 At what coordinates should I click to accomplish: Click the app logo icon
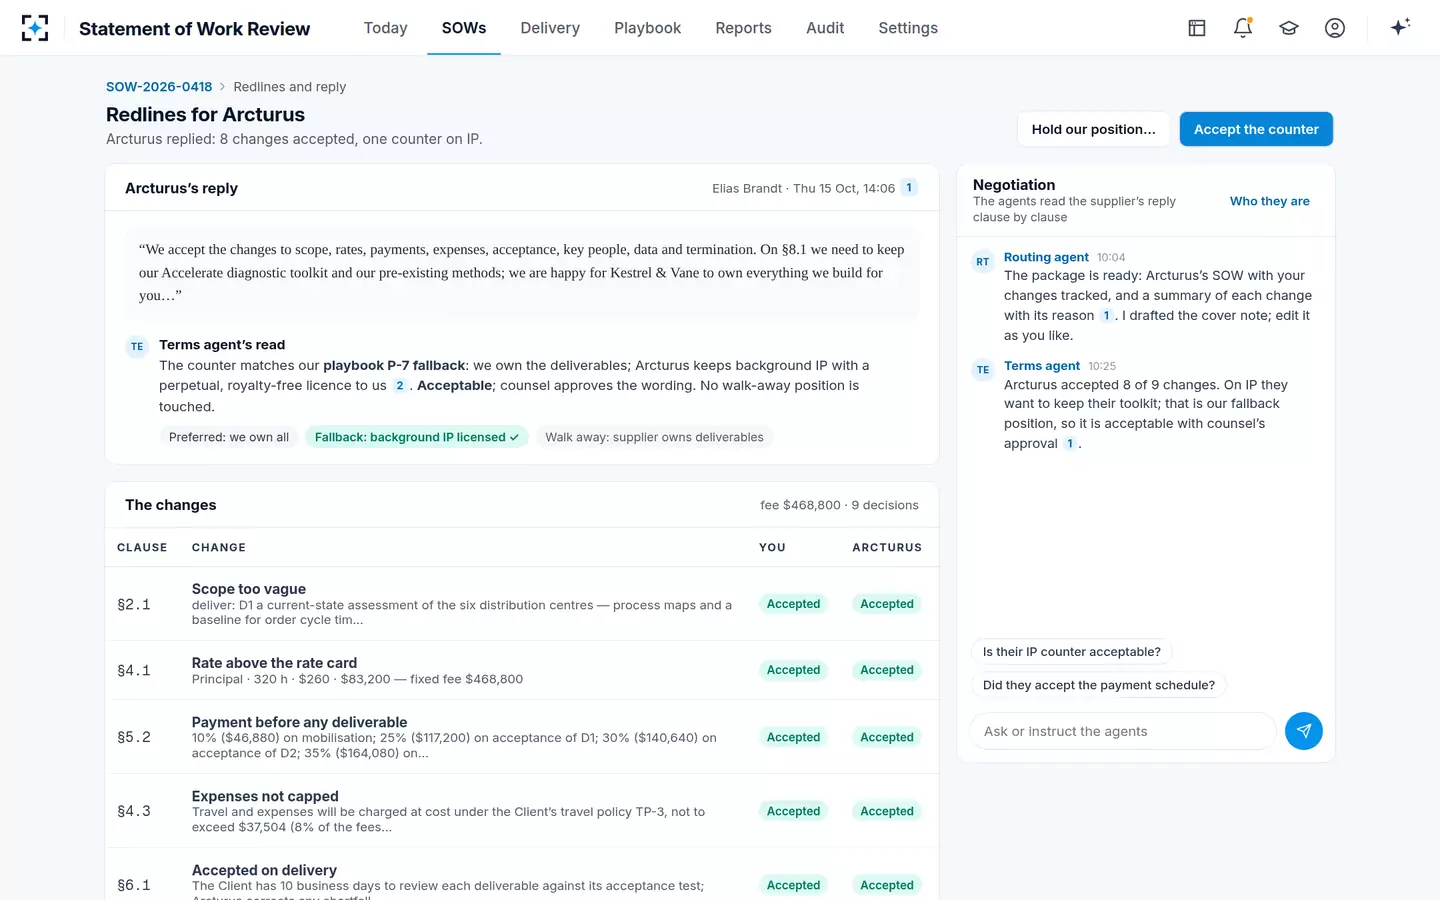tap(35, 28)
